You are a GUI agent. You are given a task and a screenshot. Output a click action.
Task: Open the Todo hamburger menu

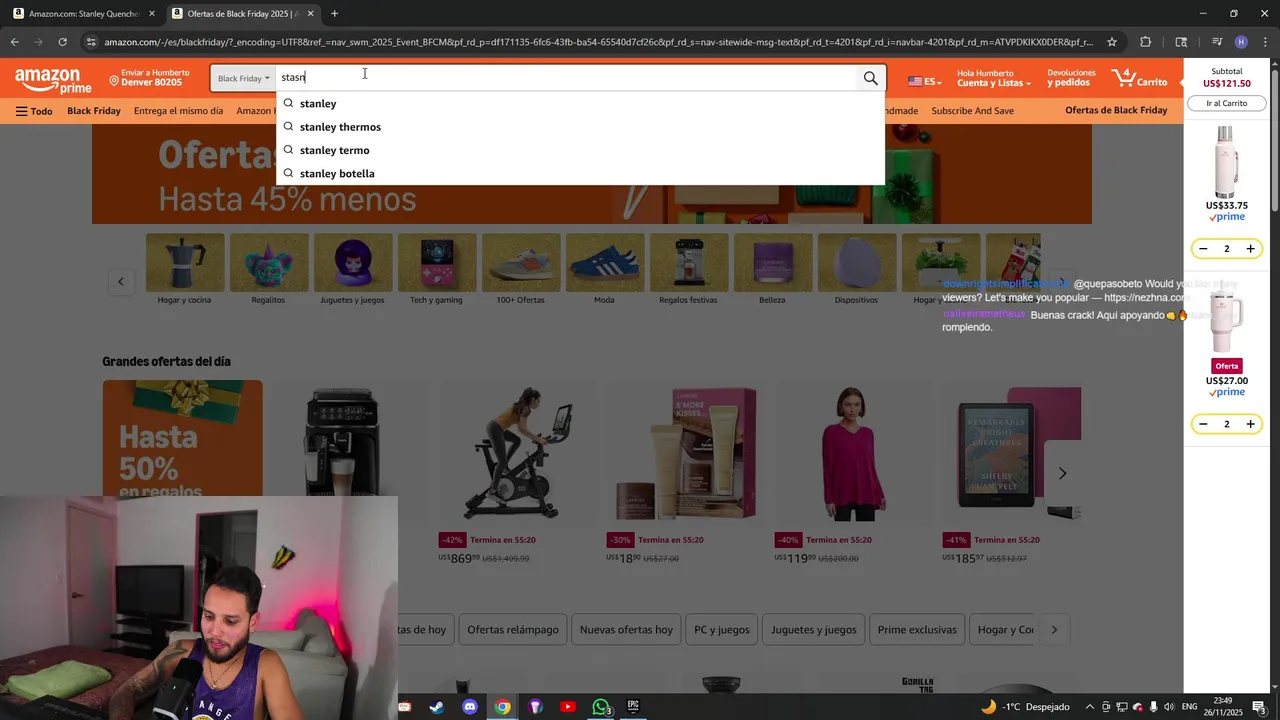(34, 111)
